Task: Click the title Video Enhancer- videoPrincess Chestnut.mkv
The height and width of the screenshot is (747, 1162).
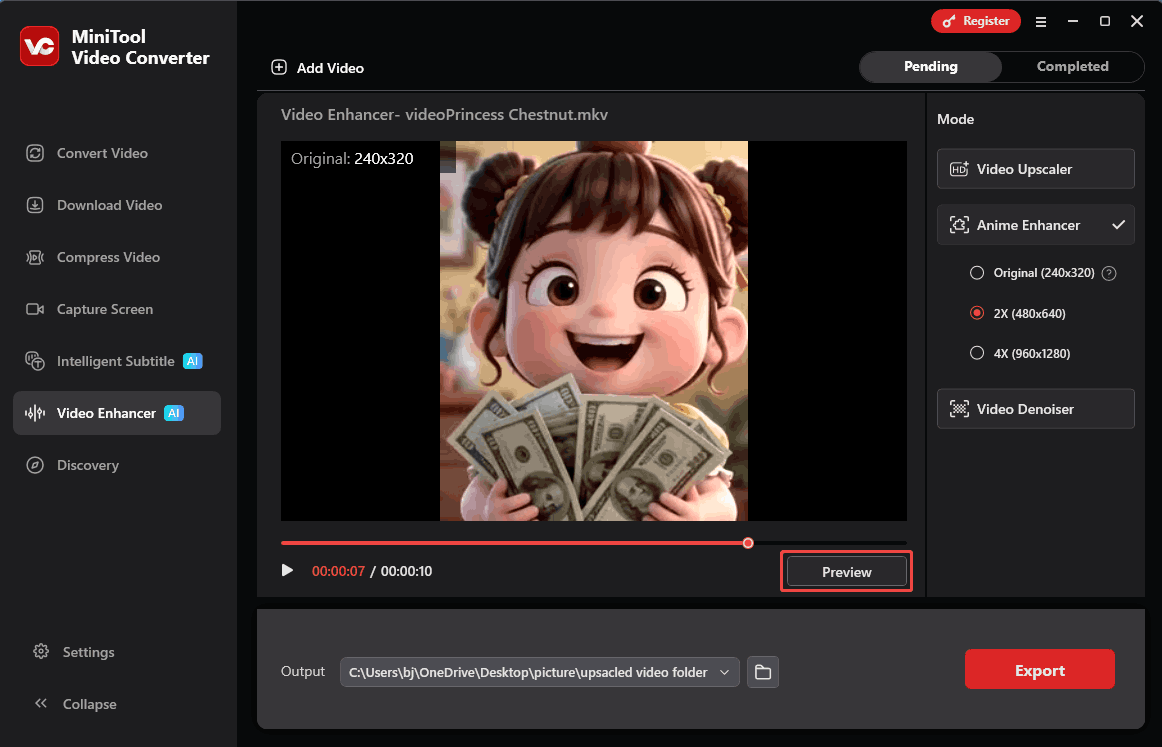Action: coord(445,115)
